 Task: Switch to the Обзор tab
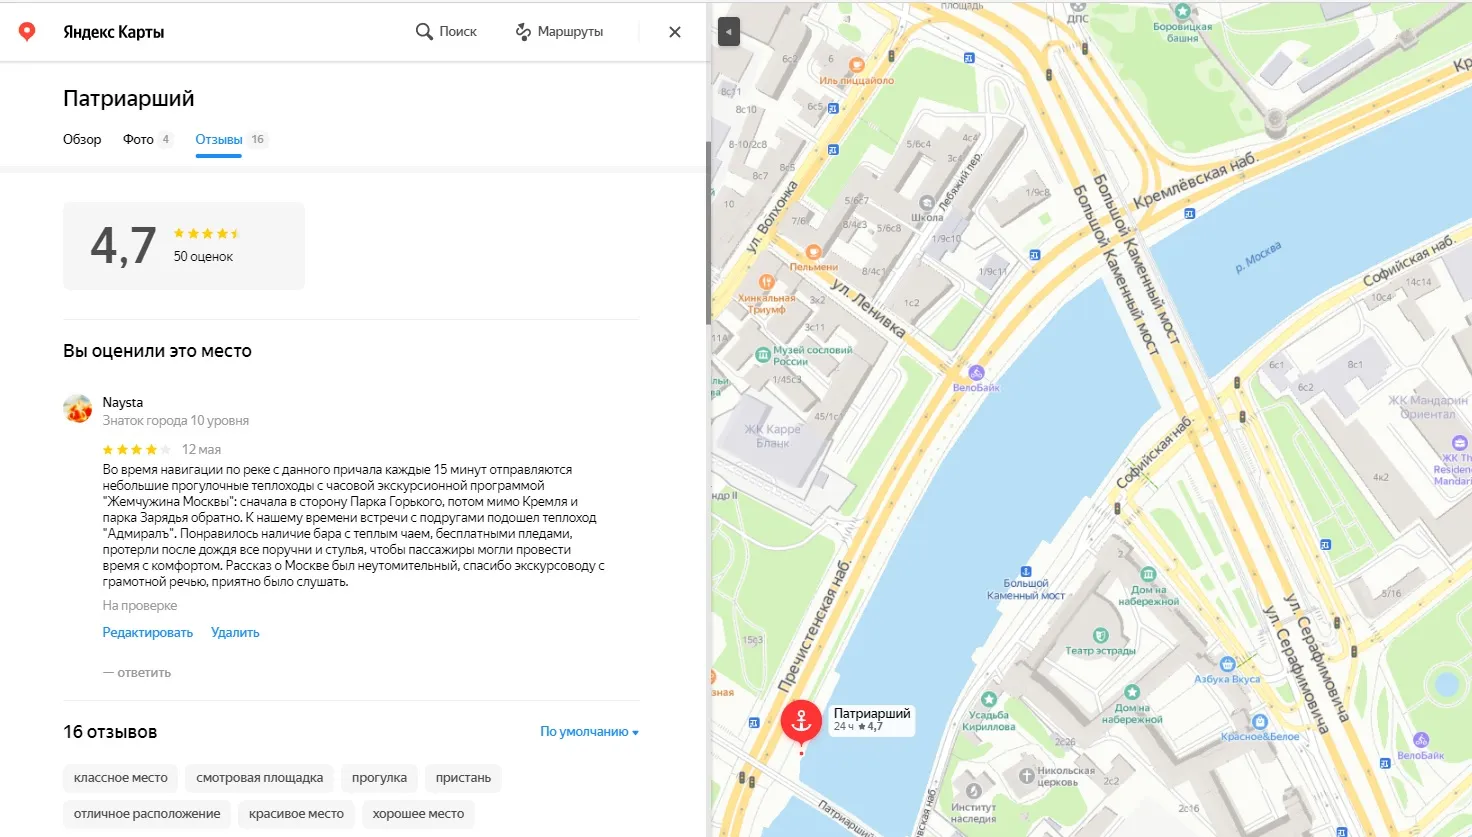tap(82, 139)
